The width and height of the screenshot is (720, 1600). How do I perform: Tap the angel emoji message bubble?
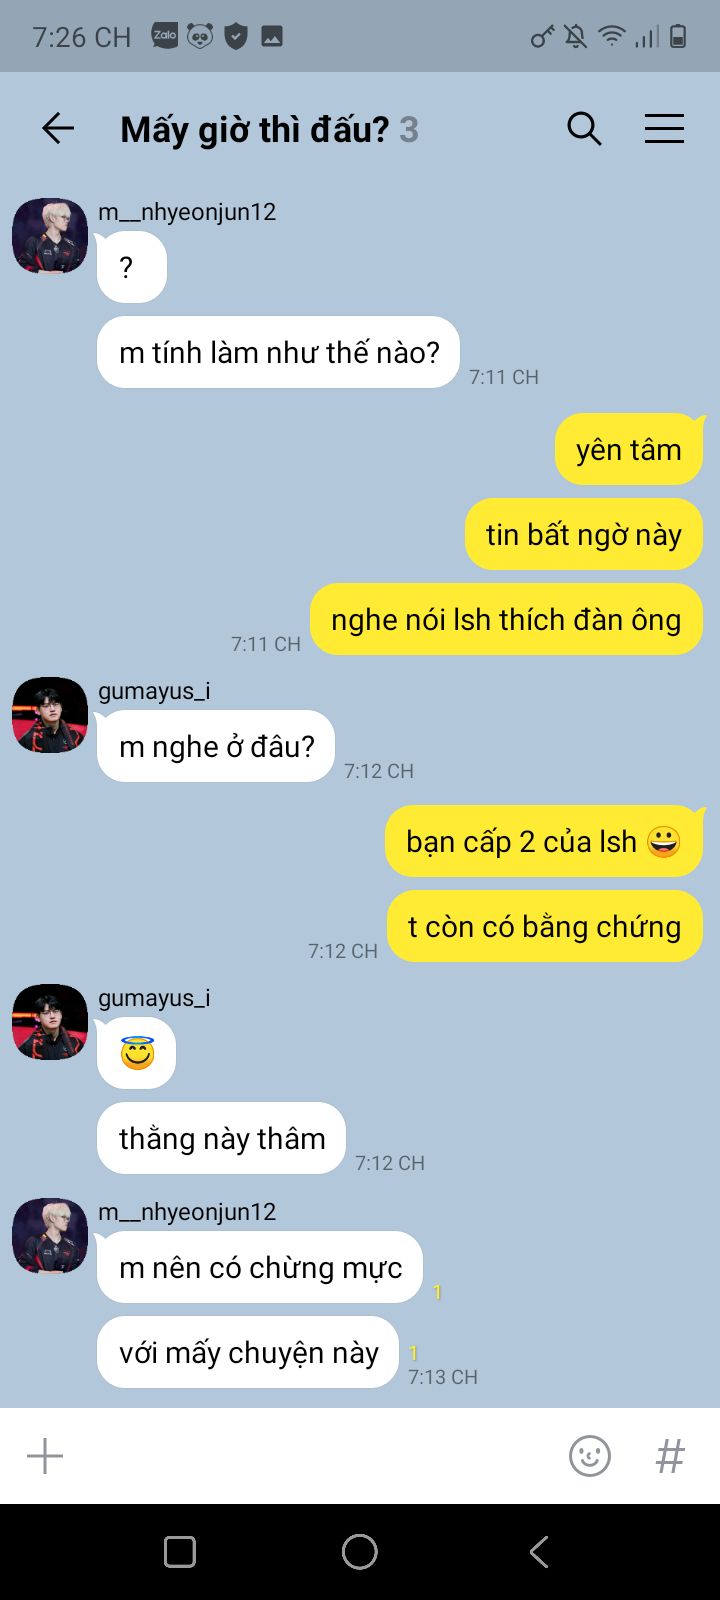tap(136, 1053)
